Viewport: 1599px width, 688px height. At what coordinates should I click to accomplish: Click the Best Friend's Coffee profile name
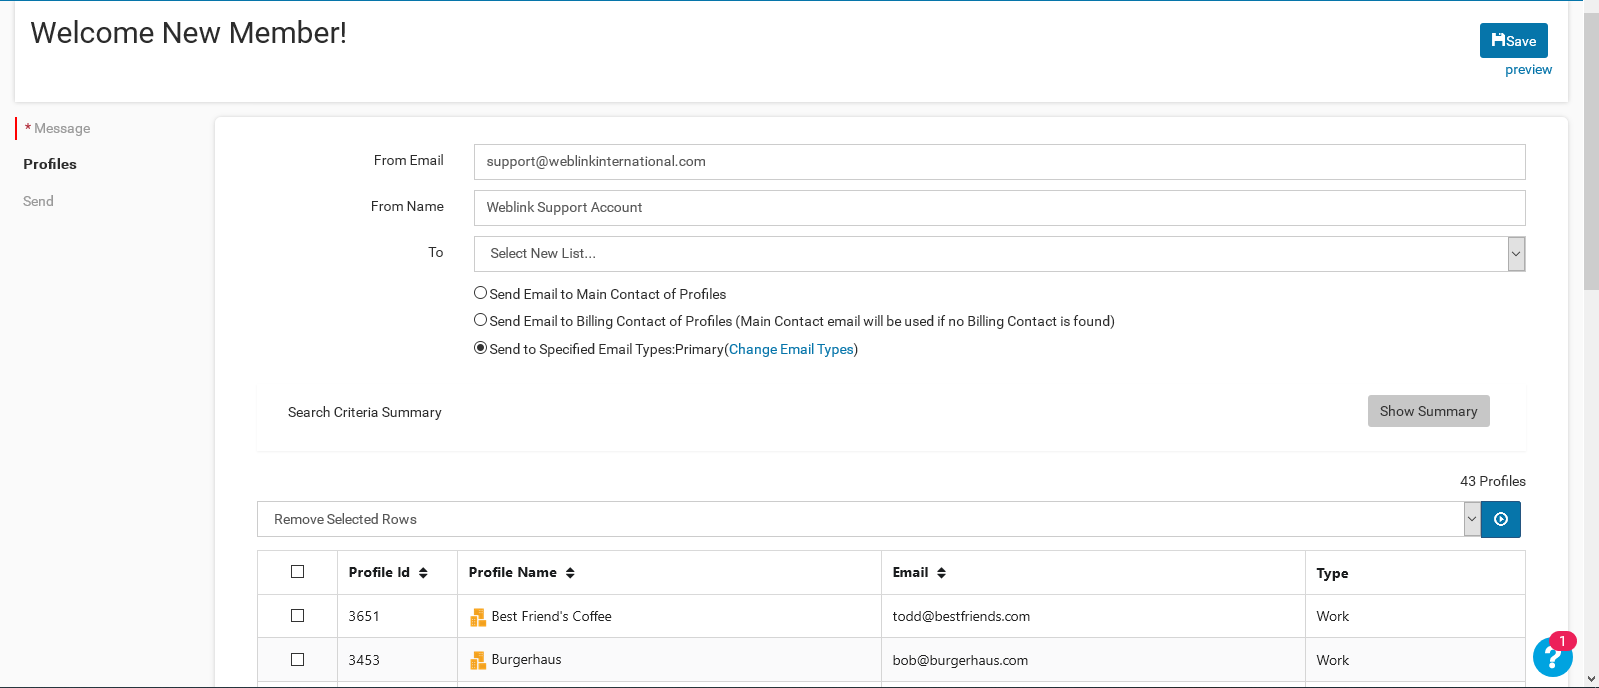coord(551,617)
